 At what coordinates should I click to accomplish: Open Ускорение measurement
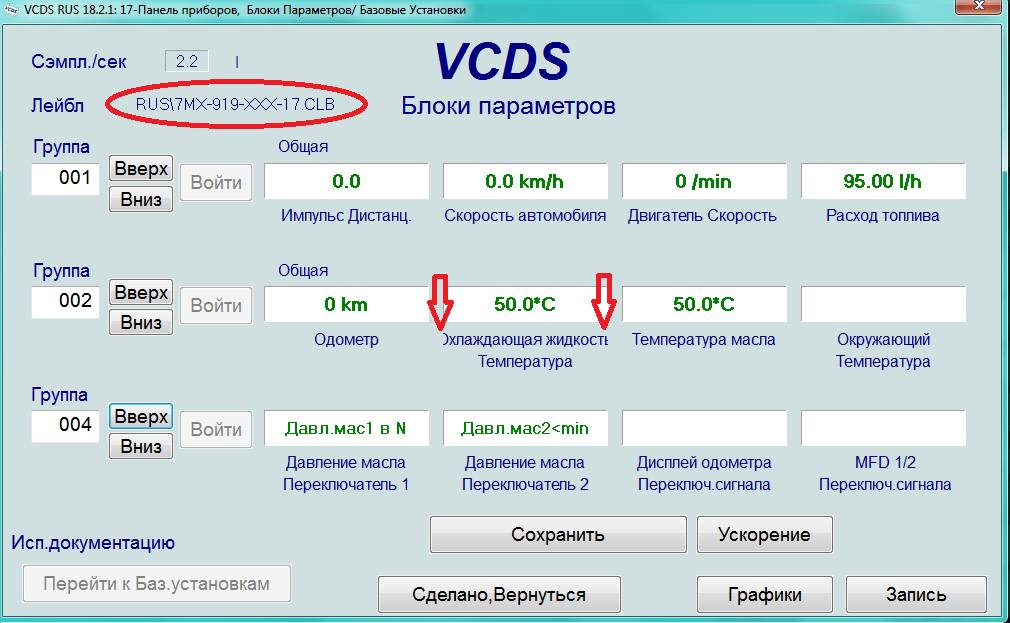click(x=764, y=534)
